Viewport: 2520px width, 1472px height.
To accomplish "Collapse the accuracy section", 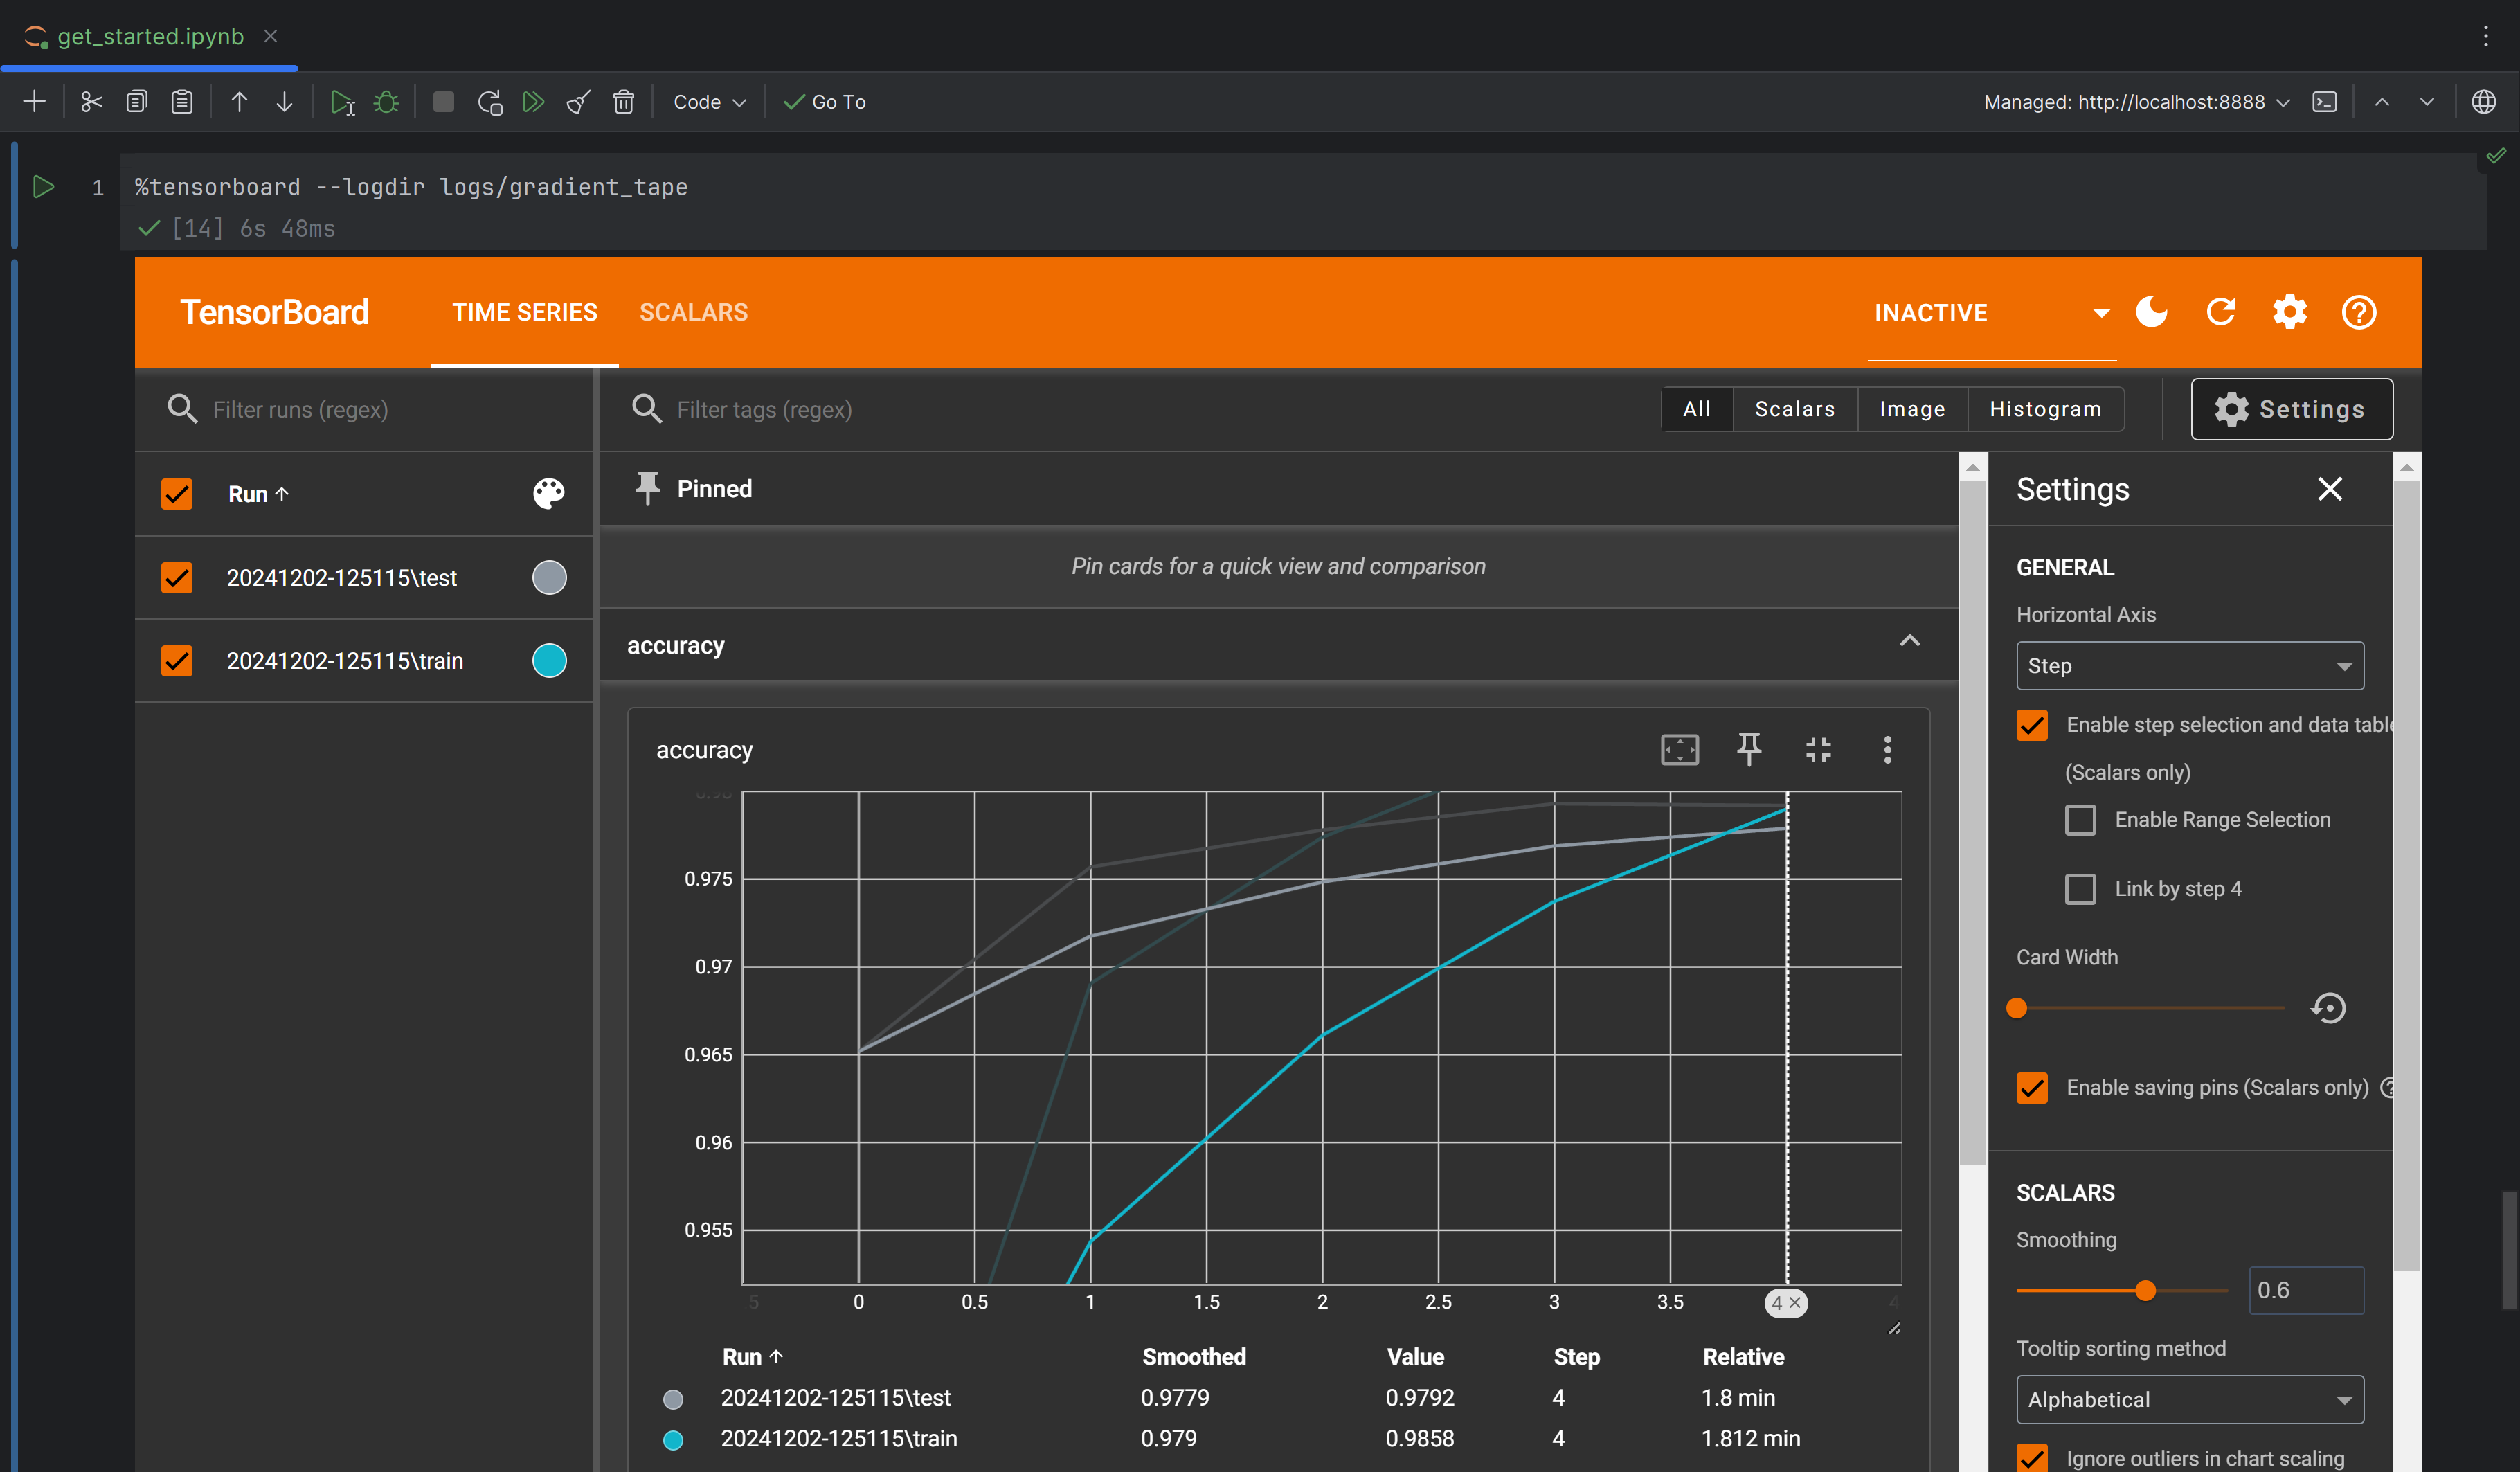I will 1909,641.
